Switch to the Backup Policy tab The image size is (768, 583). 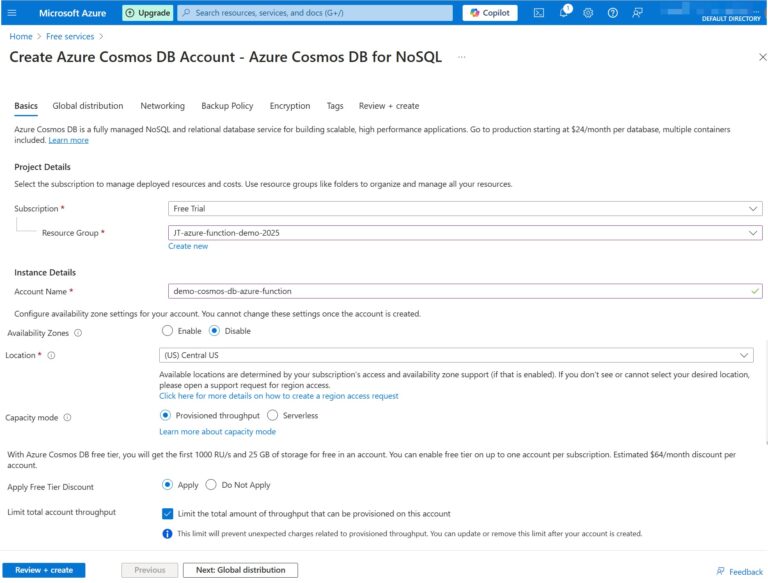[x=227, y=106]
